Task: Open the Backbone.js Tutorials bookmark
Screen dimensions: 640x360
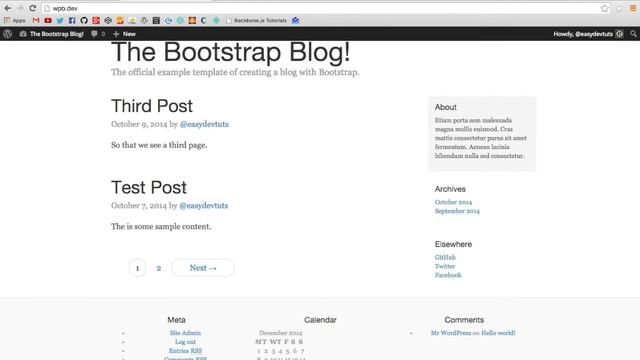Action: (x=256, y=20)
